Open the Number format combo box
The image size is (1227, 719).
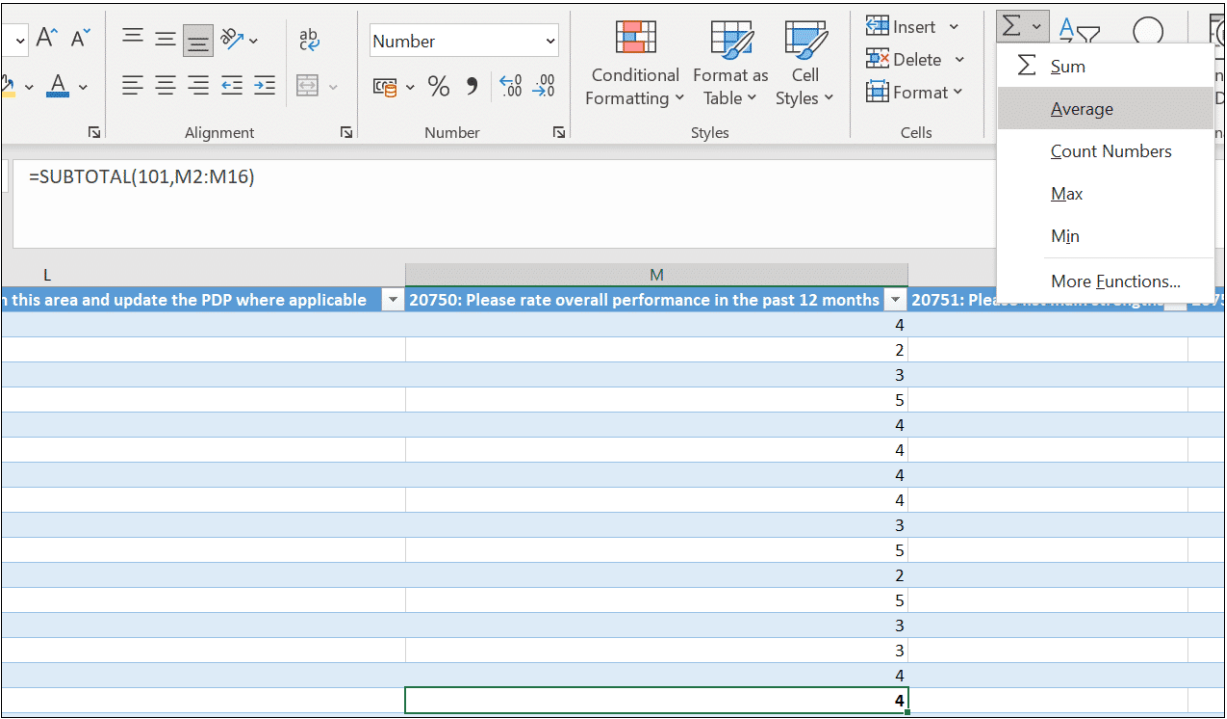tap(464, 41)
